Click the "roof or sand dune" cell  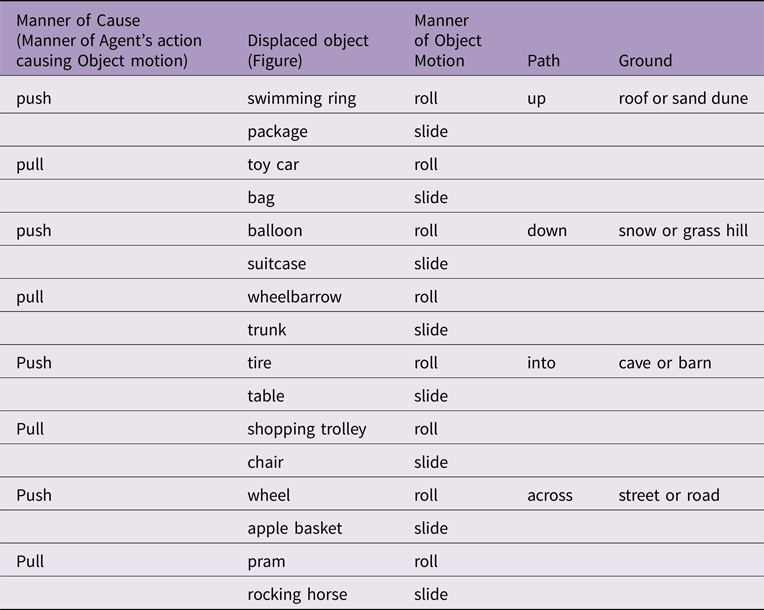[683, 99]
